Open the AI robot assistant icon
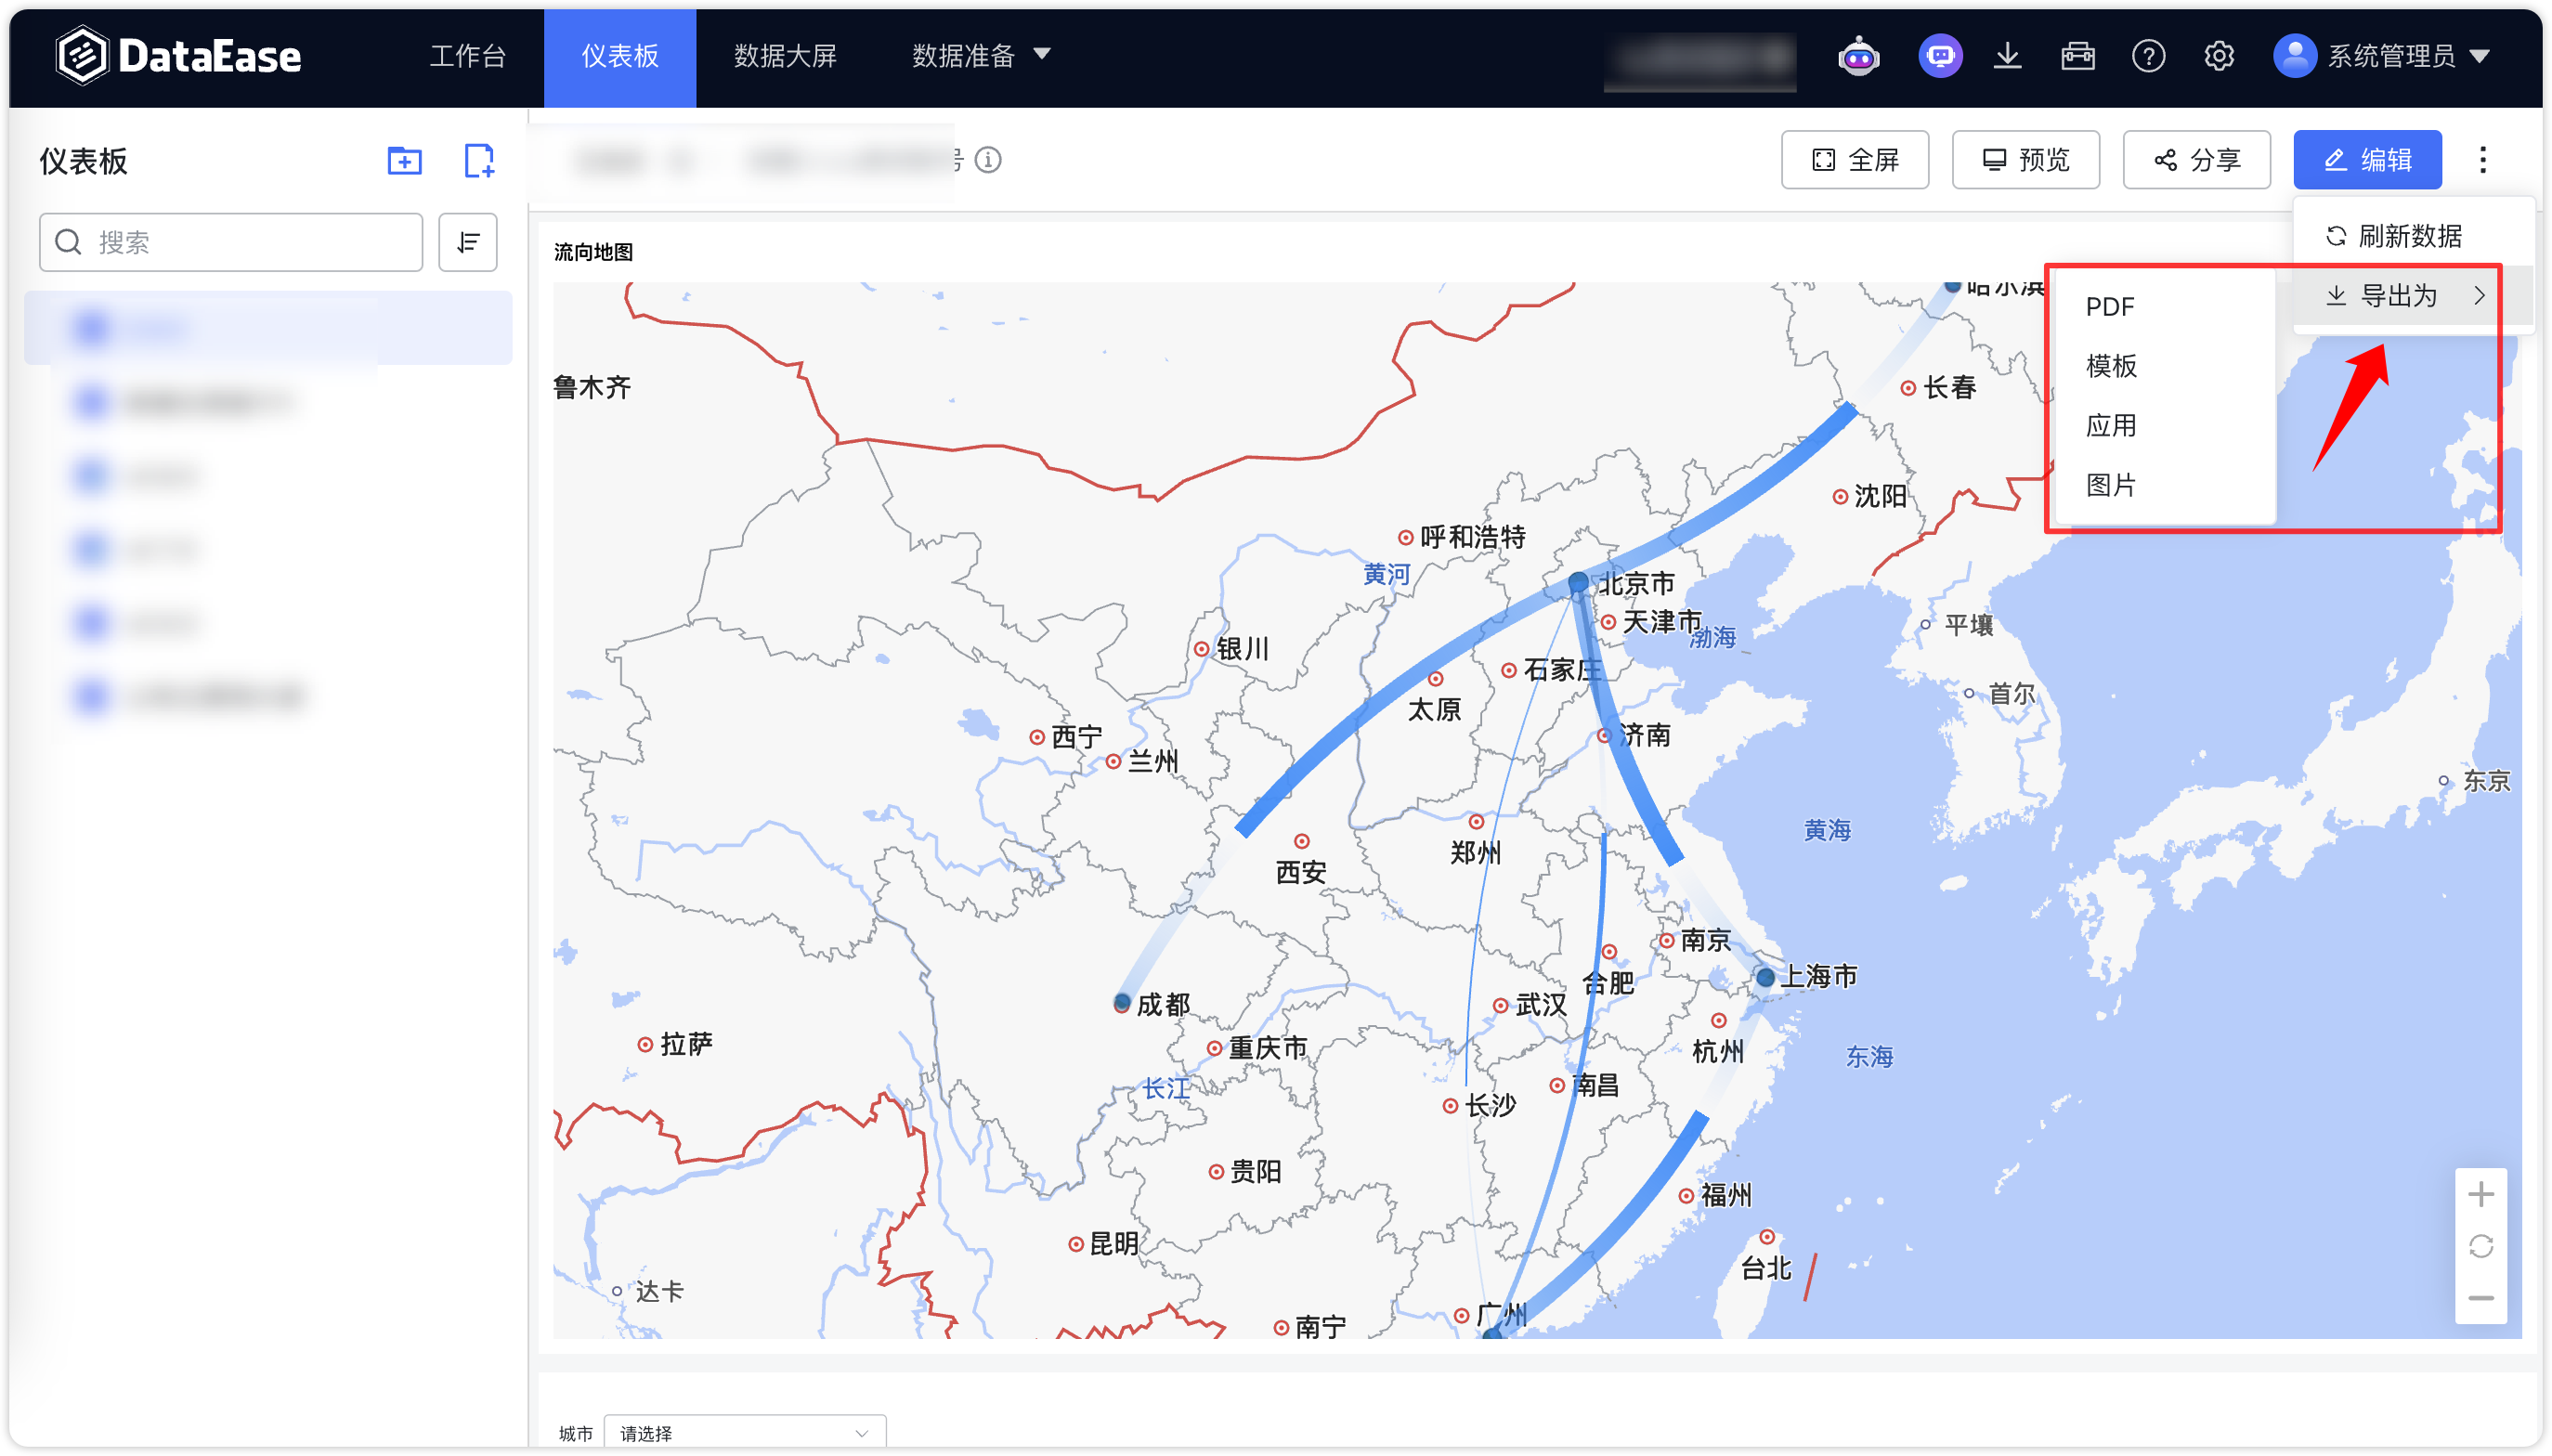This screenshot has width=2552, height=1456. [1858, 56]
